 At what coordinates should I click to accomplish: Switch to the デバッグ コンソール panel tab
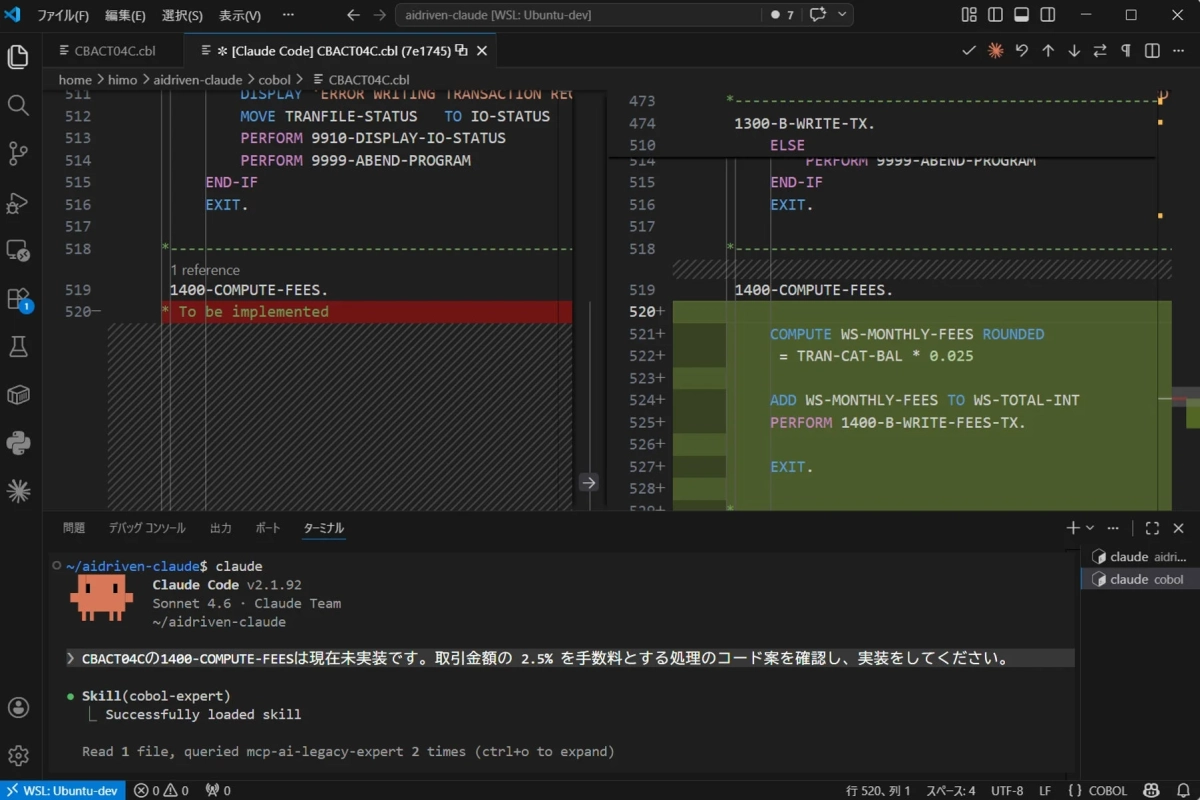tap(147, 528)
